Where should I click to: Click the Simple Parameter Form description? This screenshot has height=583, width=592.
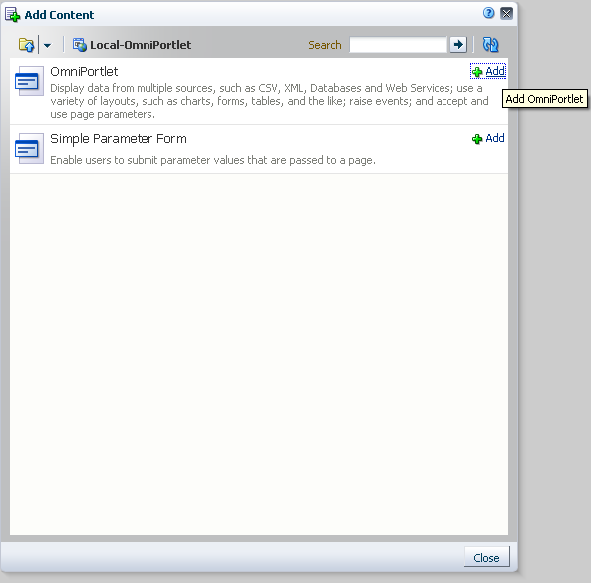click(x=213, y=160)
